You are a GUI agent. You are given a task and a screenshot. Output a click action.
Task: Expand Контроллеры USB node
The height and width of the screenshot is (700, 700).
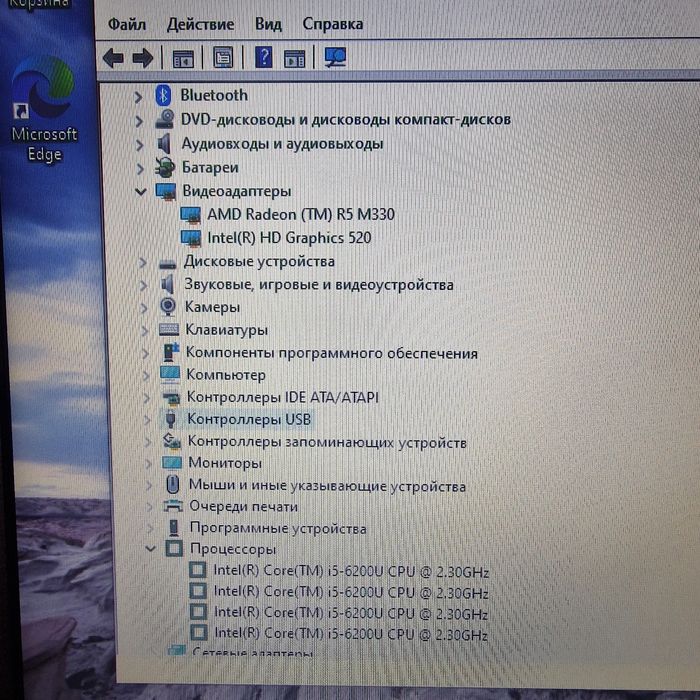(147, 419)
